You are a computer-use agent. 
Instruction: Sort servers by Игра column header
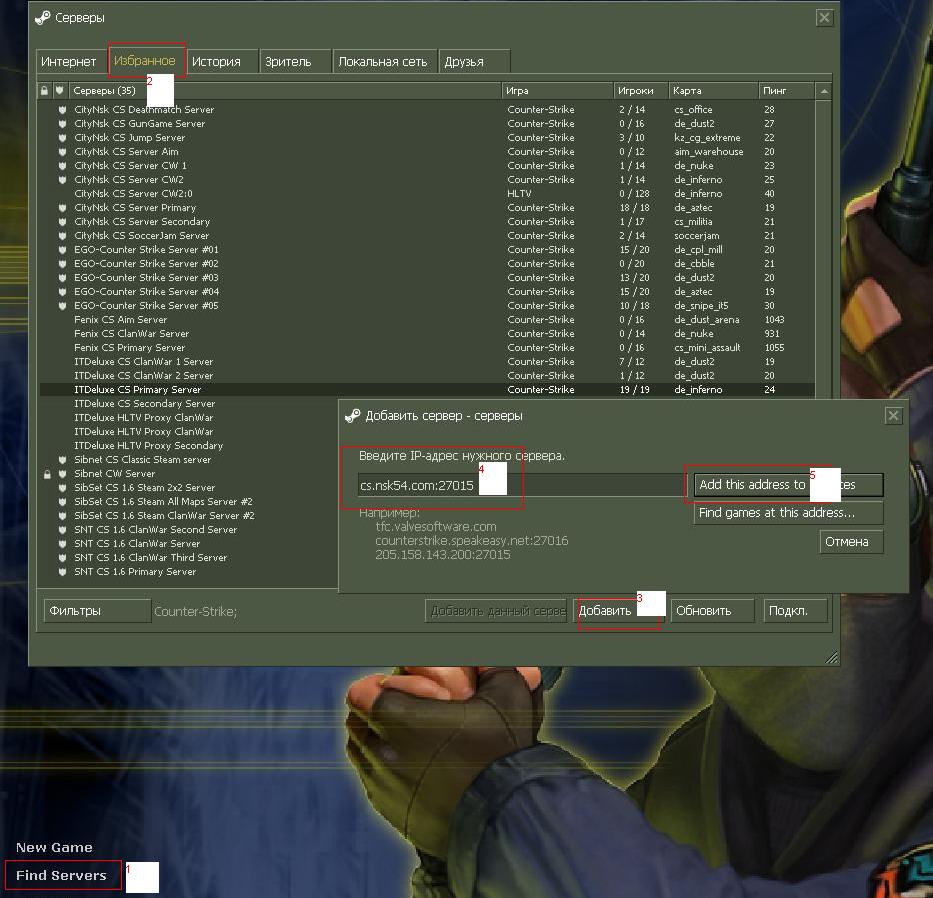pyautogui.click(x=558, y=90)
